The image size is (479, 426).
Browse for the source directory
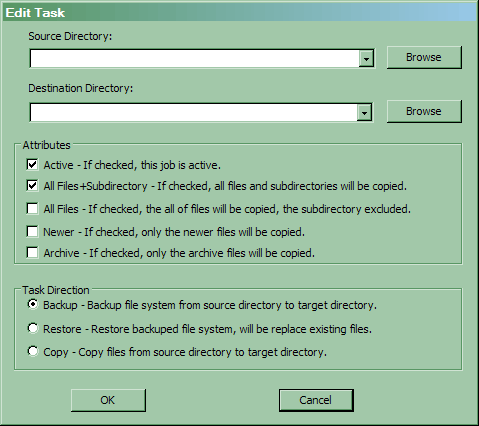point(424,57)
